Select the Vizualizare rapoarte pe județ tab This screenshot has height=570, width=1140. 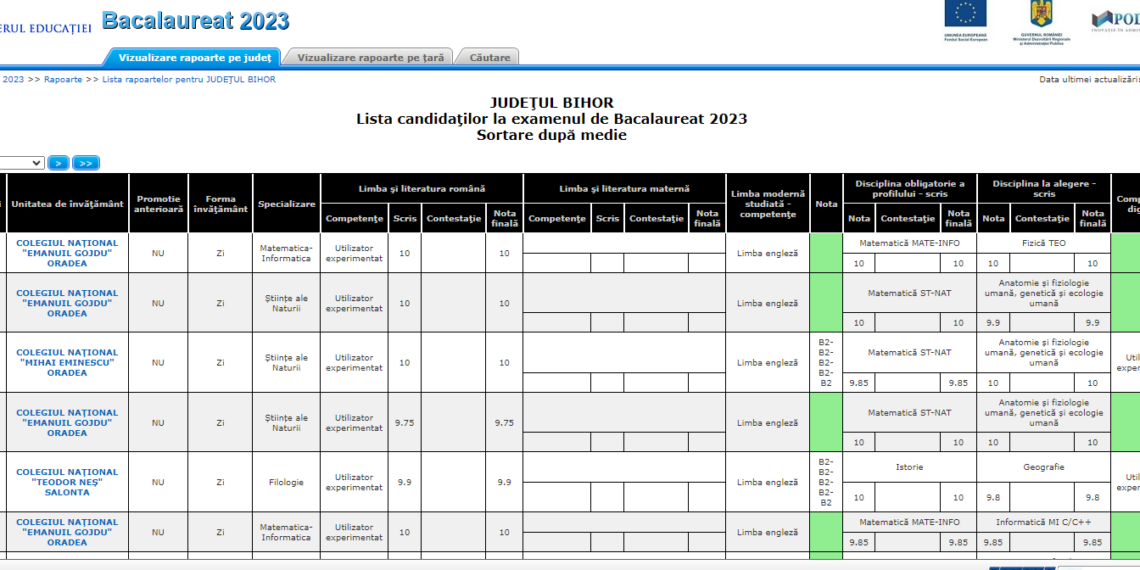click(x=194, y=58)
